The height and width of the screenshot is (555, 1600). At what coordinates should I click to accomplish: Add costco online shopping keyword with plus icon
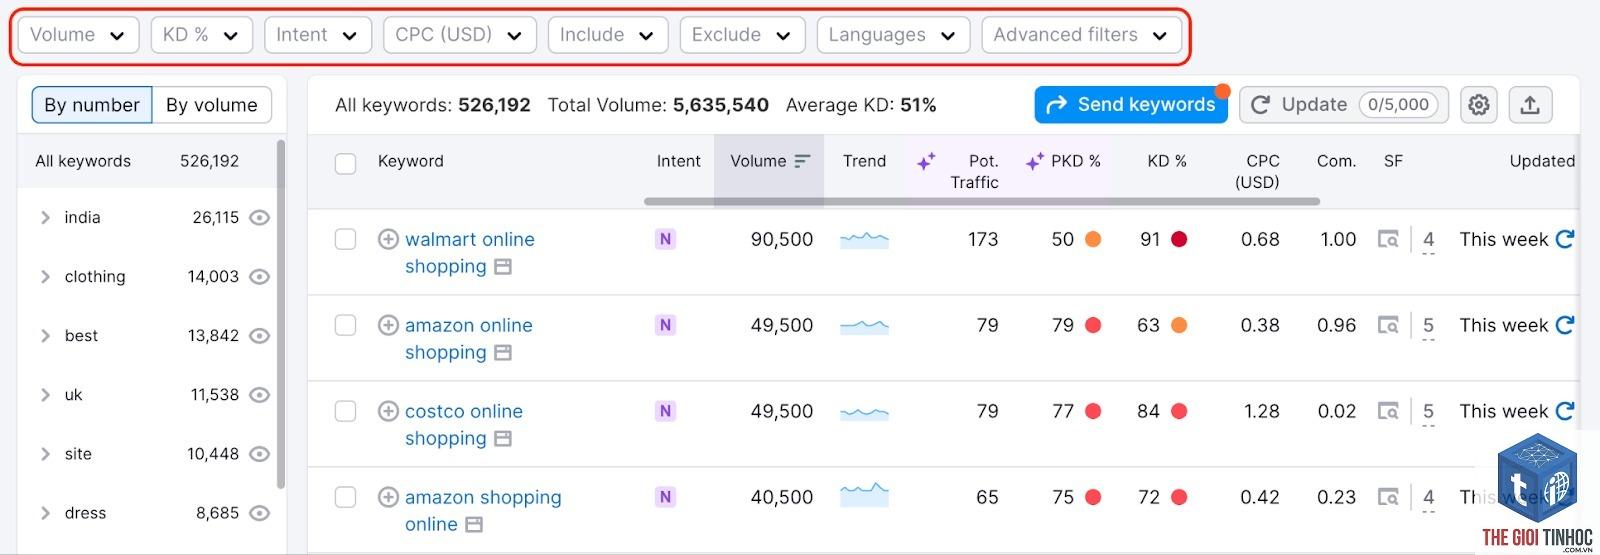(388, 411)
